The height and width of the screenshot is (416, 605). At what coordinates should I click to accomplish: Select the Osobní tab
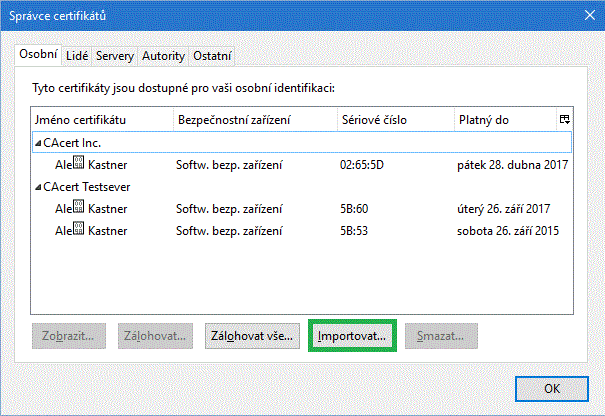click(39, 54)
